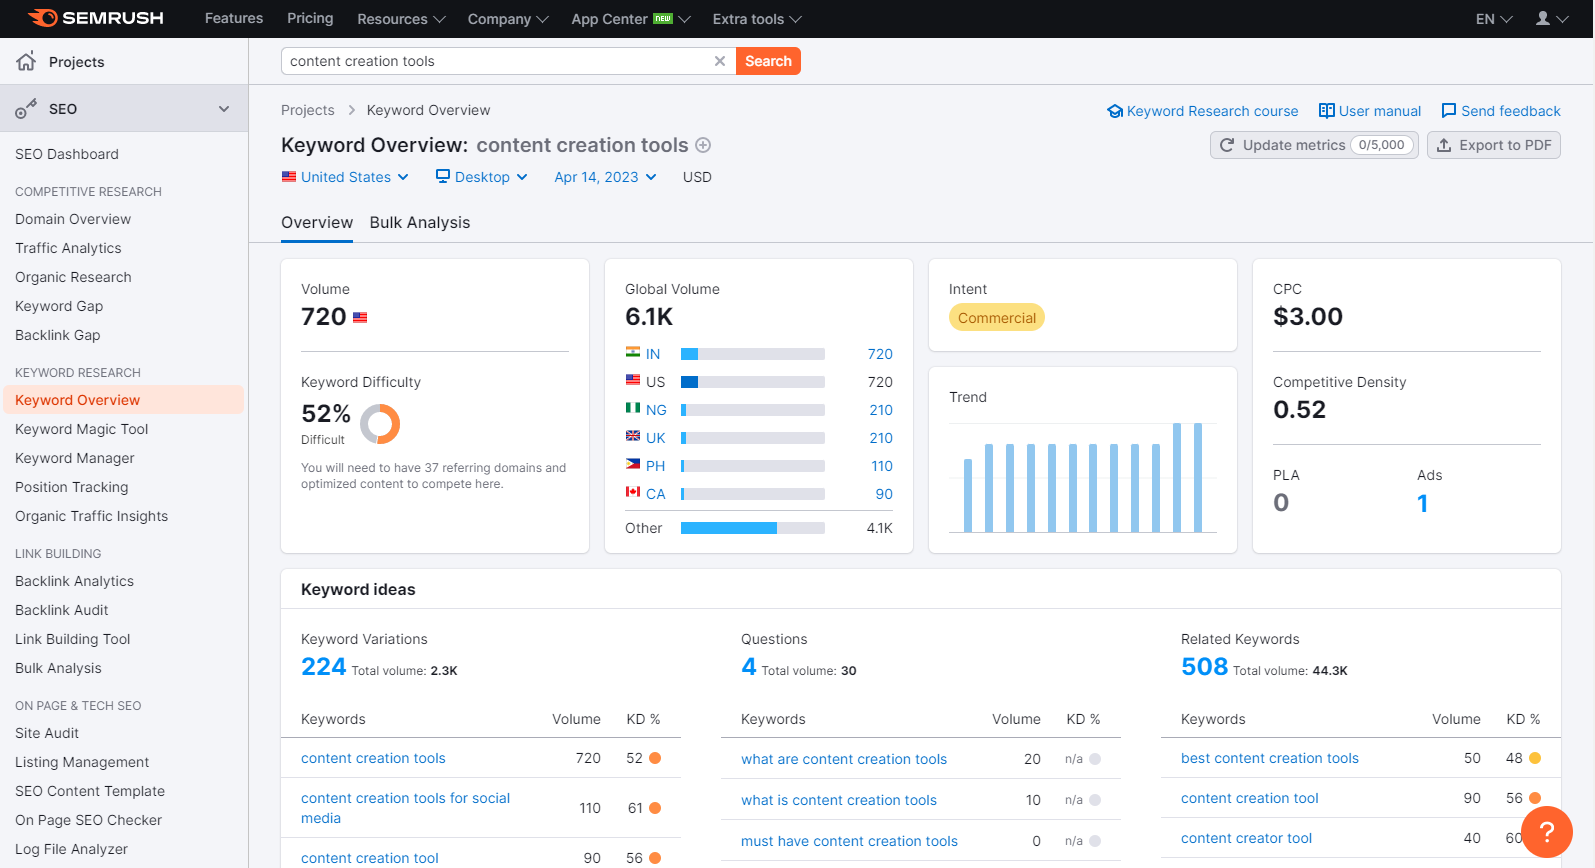
Task: Click the Export to PDF button
Action: click(1494, 145)
